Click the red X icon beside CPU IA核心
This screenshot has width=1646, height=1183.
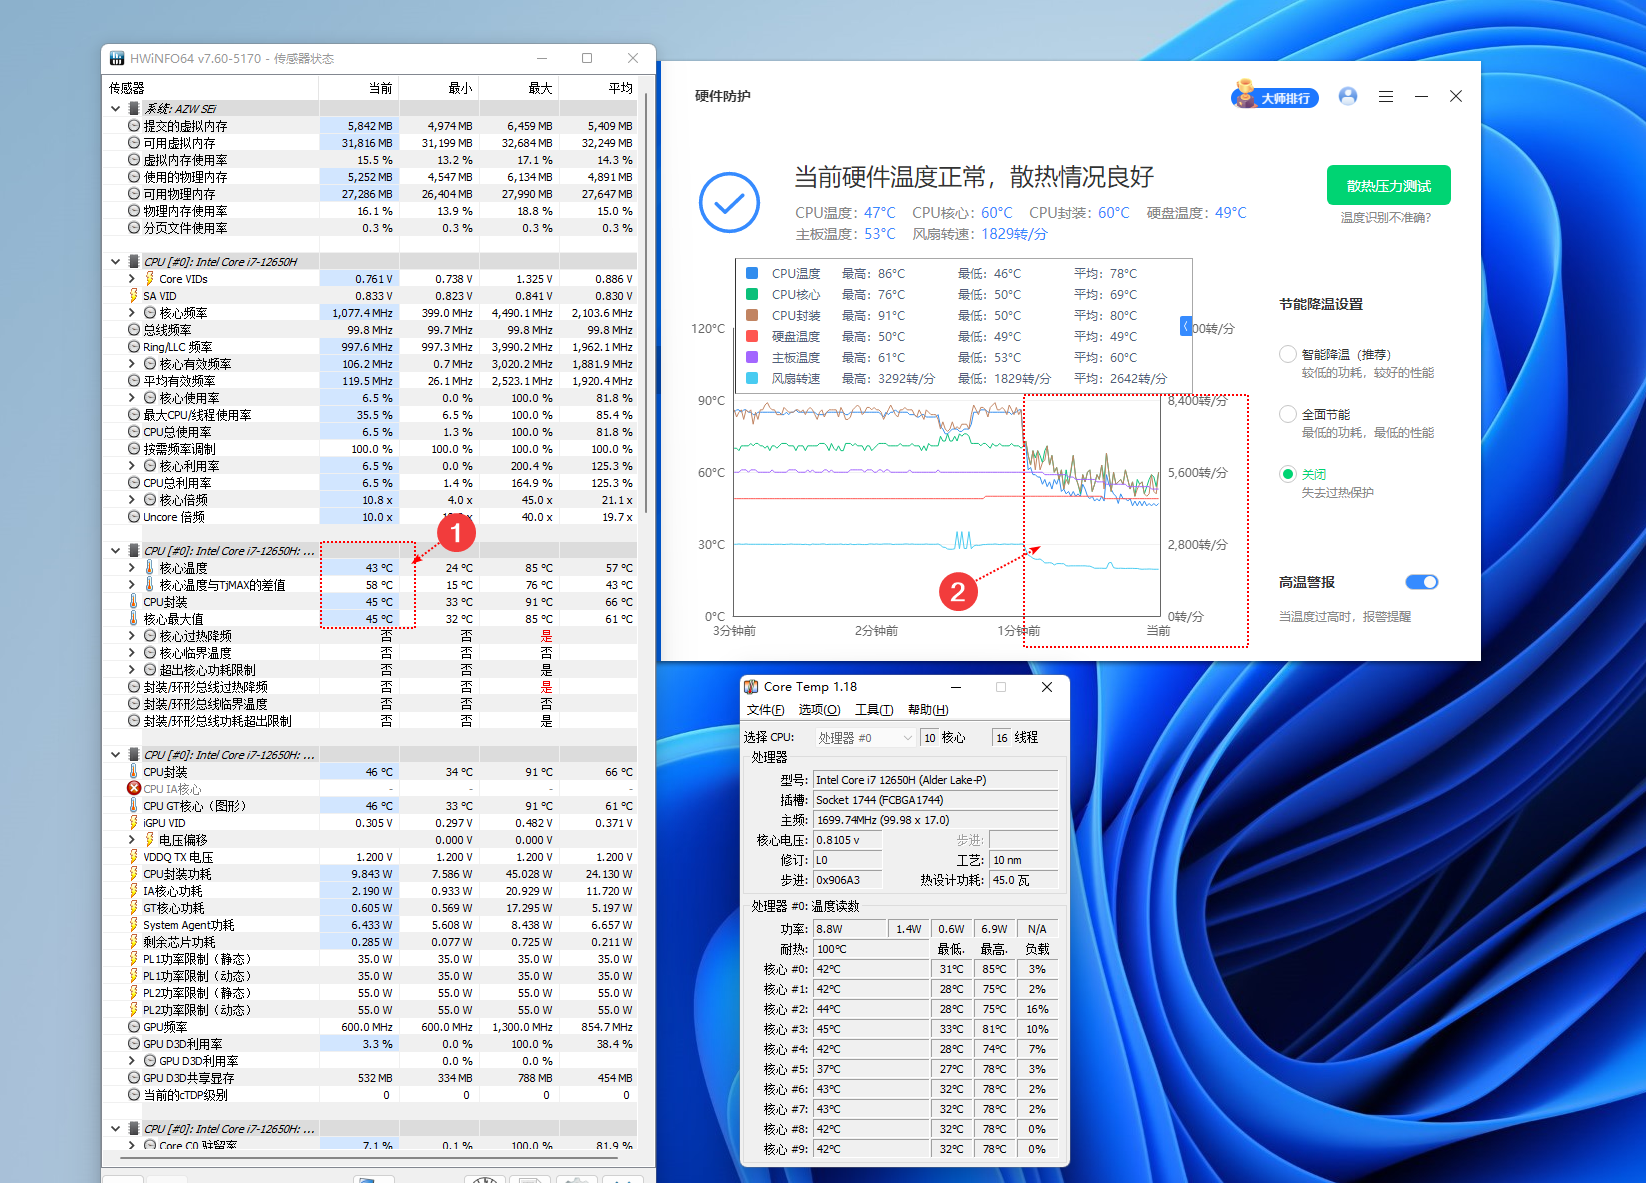(134, 789)
